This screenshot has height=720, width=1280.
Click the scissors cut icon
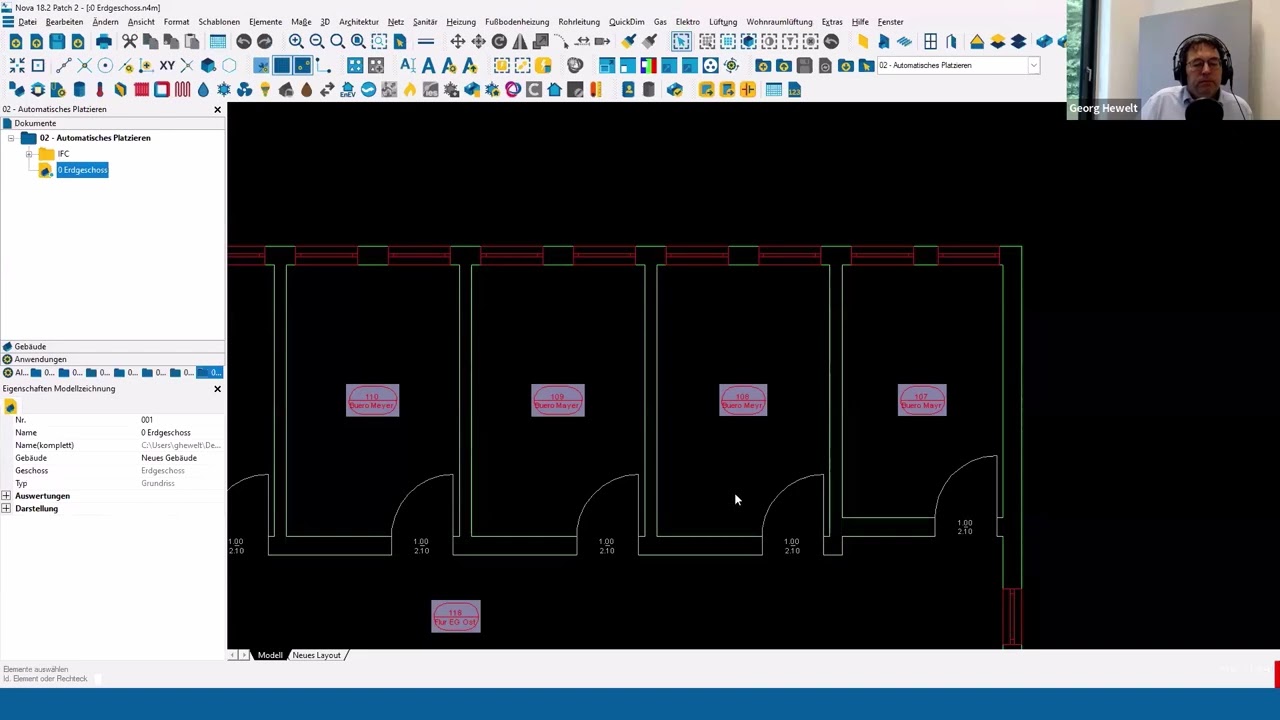click(x=130, y=41)
